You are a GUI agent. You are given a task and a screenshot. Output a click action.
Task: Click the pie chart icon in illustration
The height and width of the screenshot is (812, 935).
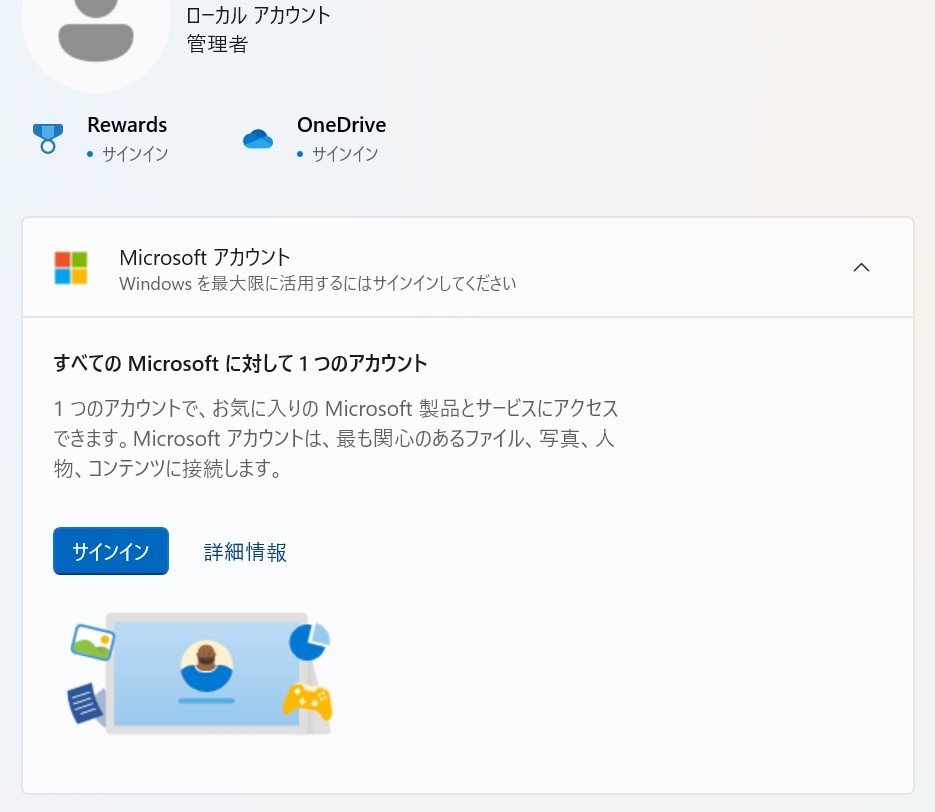[309, 641]
